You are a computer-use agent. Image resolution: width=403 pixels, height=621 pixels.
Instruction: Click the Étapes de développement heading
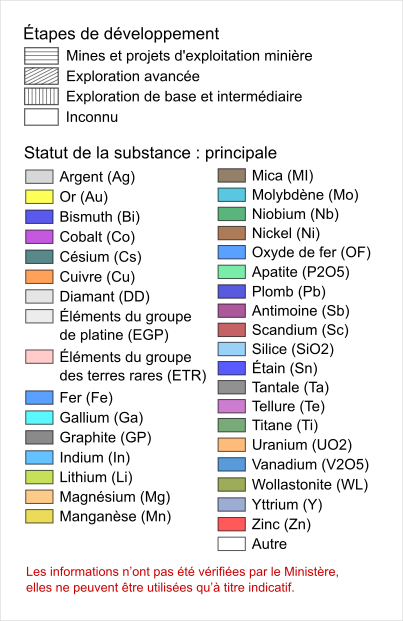[121, 34]
